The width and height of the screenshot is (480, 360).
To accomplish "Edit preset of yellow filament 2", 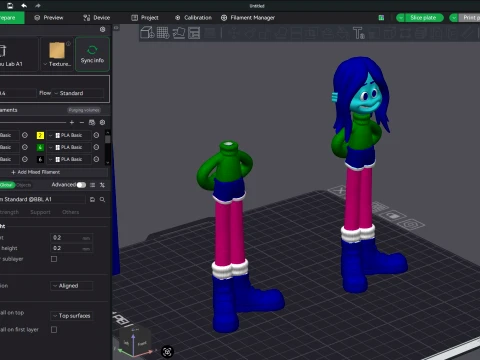I will click(x=96, y=135).
